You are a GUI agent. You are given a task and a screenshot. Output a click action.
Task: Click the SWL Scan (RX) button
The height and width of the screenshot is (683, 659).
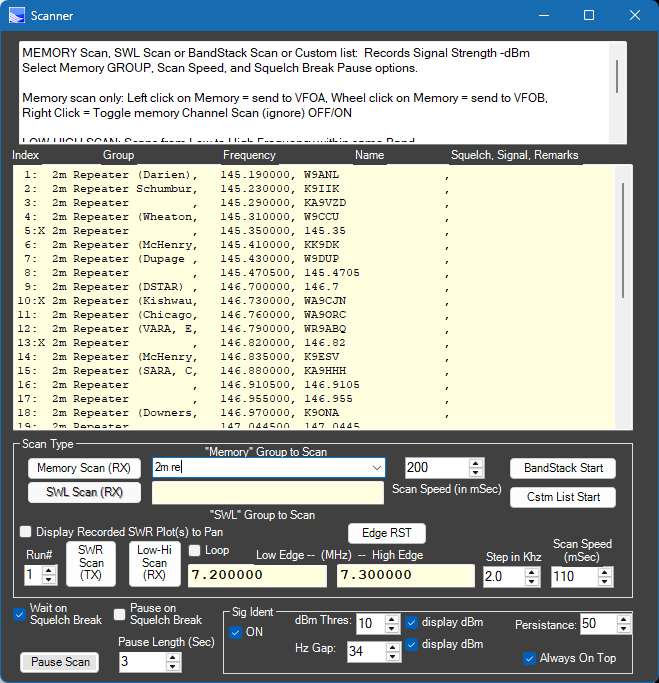tap(83, 492)
